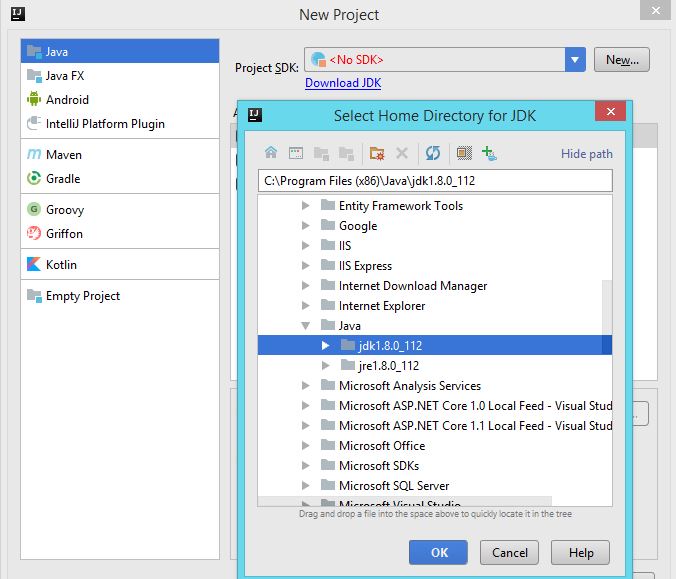Select the jre1.8.0_112 folder
The width and height of the screenshot is (676, 579).
pos(388,366)
